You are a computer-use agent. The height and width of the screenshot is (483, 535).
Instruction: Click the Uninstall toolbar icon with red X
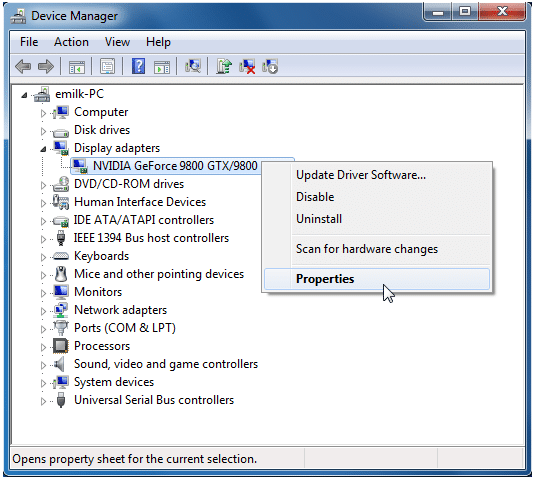point(247,66)
